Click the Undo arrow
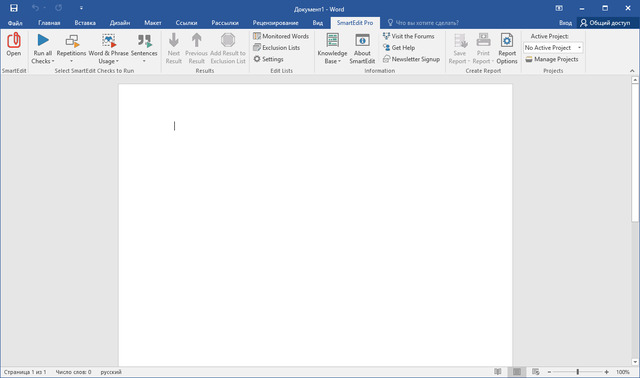The width and height of the screenshot is (640, 378). coord(36,8)
